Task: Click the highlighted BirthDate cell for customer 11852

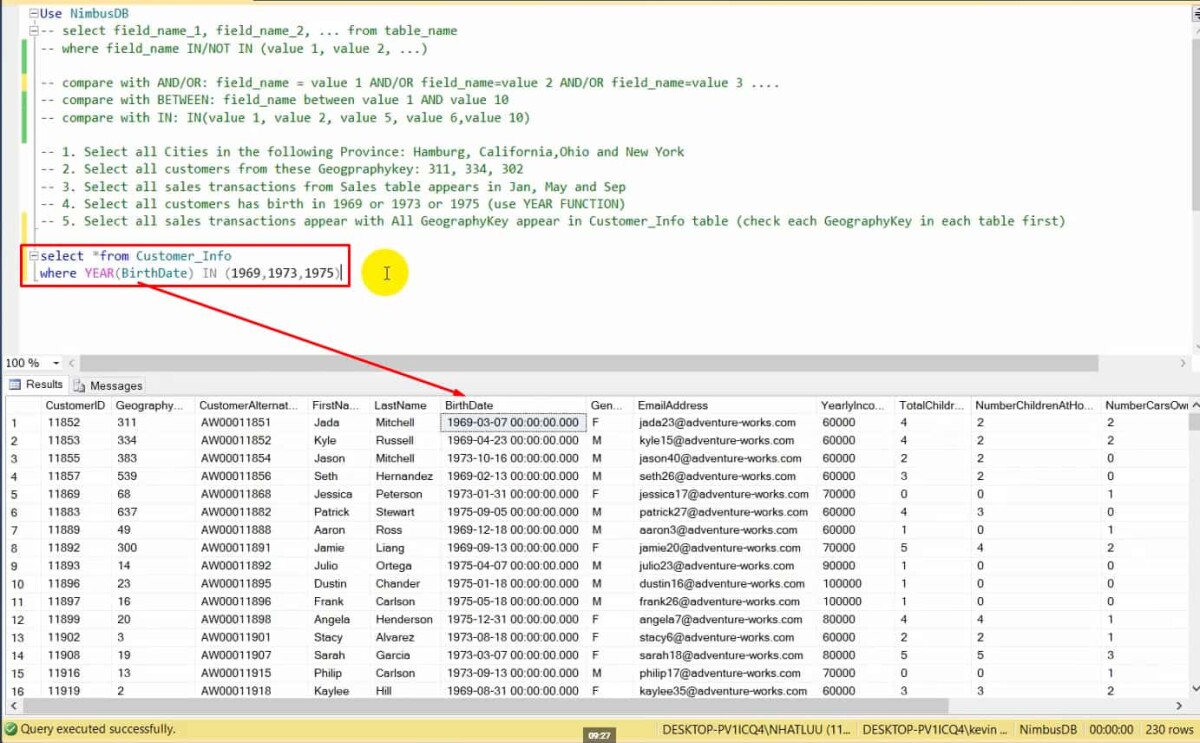Action: 513,422
